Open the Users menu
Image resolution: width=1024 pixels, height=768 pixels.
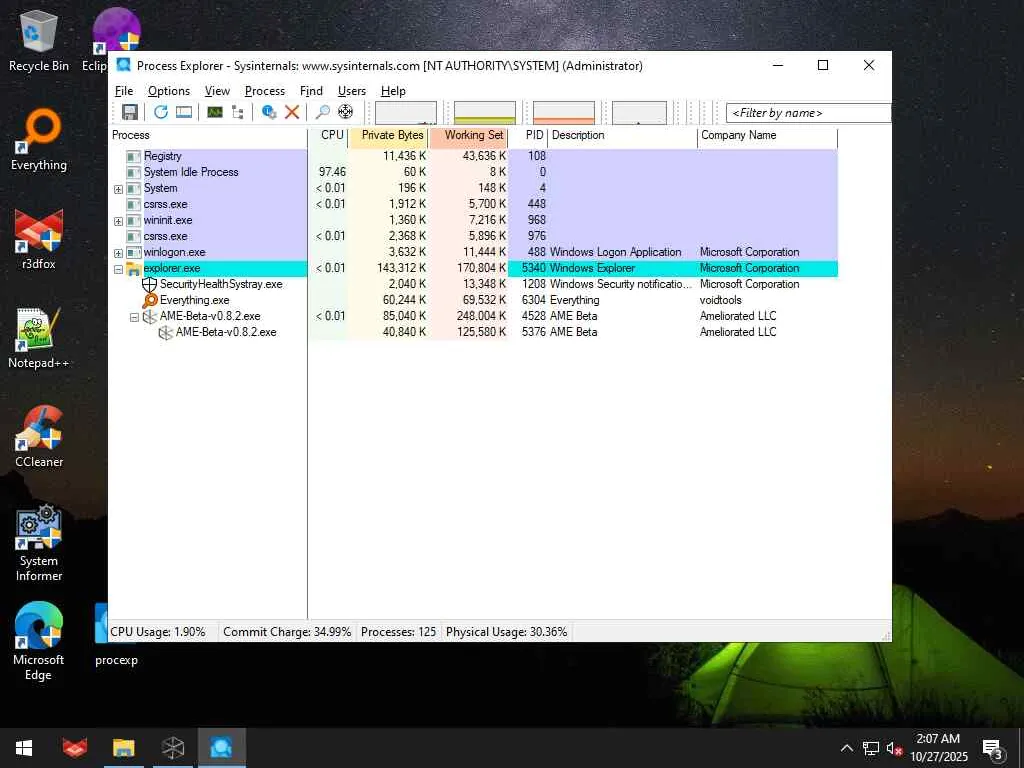[x=351, y=91]
